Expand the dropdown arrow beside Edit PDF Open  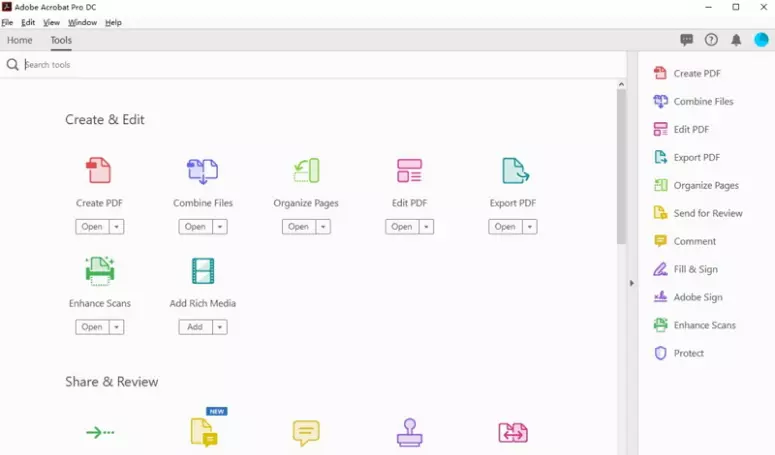427,227
